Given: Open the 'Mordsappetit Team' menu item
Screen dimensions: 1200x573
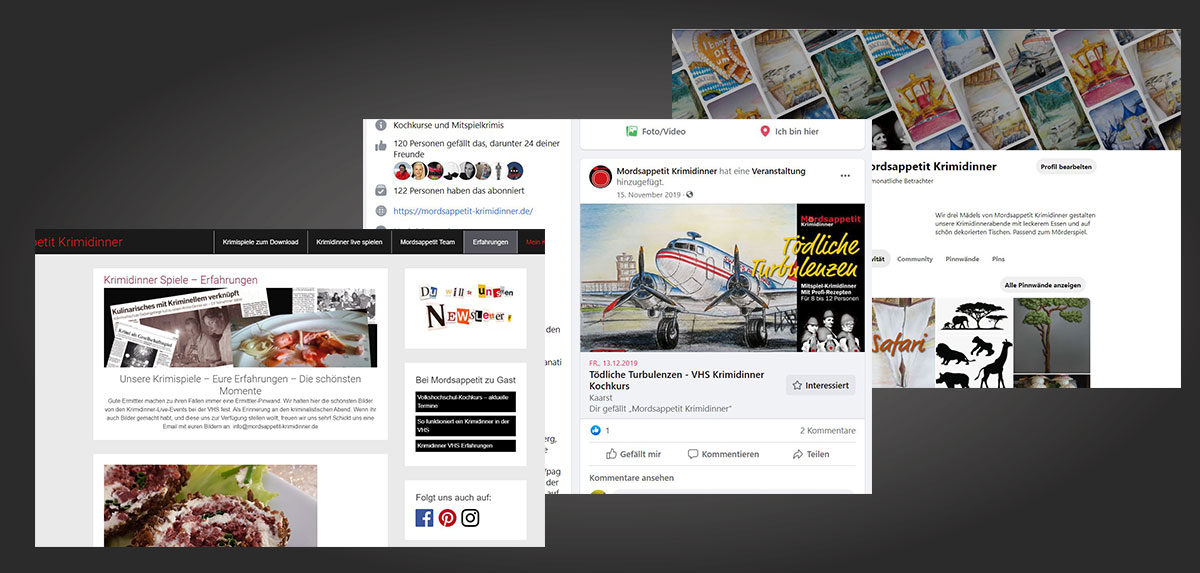Looking at the screenshot, I should coord(427,242).
